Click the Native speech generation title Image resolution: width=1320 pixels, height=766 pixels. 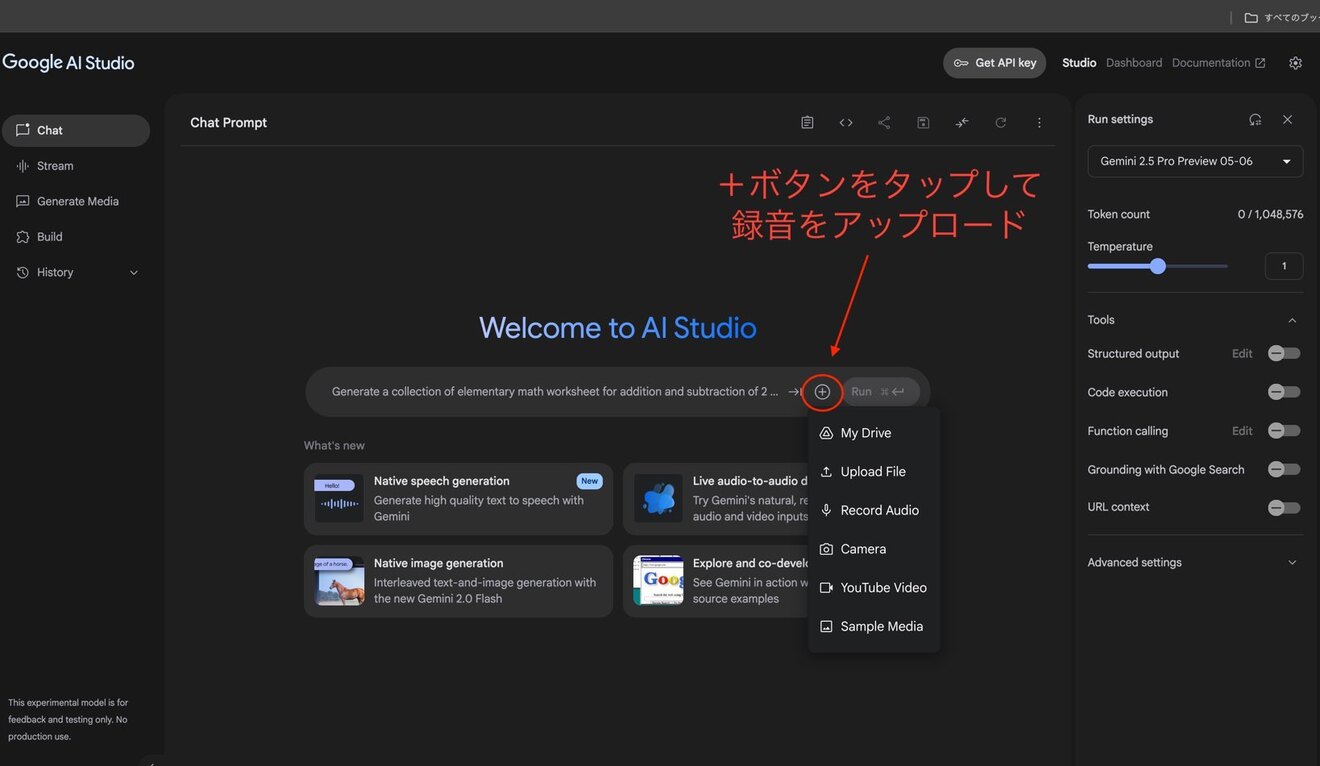tap(442, 481)
